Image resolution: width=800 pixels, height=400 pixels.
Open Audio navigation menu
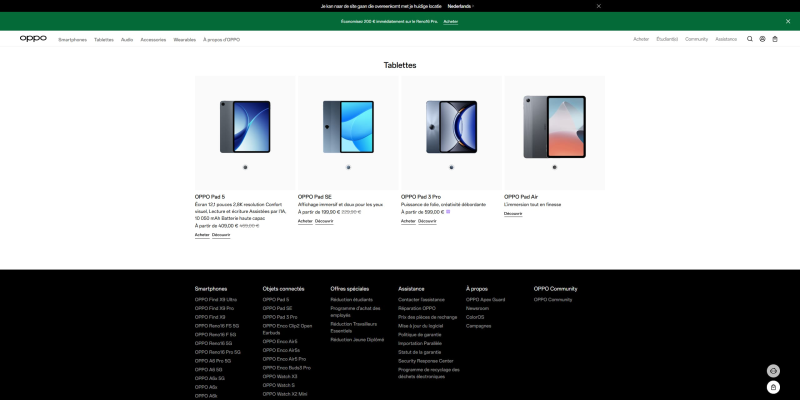(127, 39)
